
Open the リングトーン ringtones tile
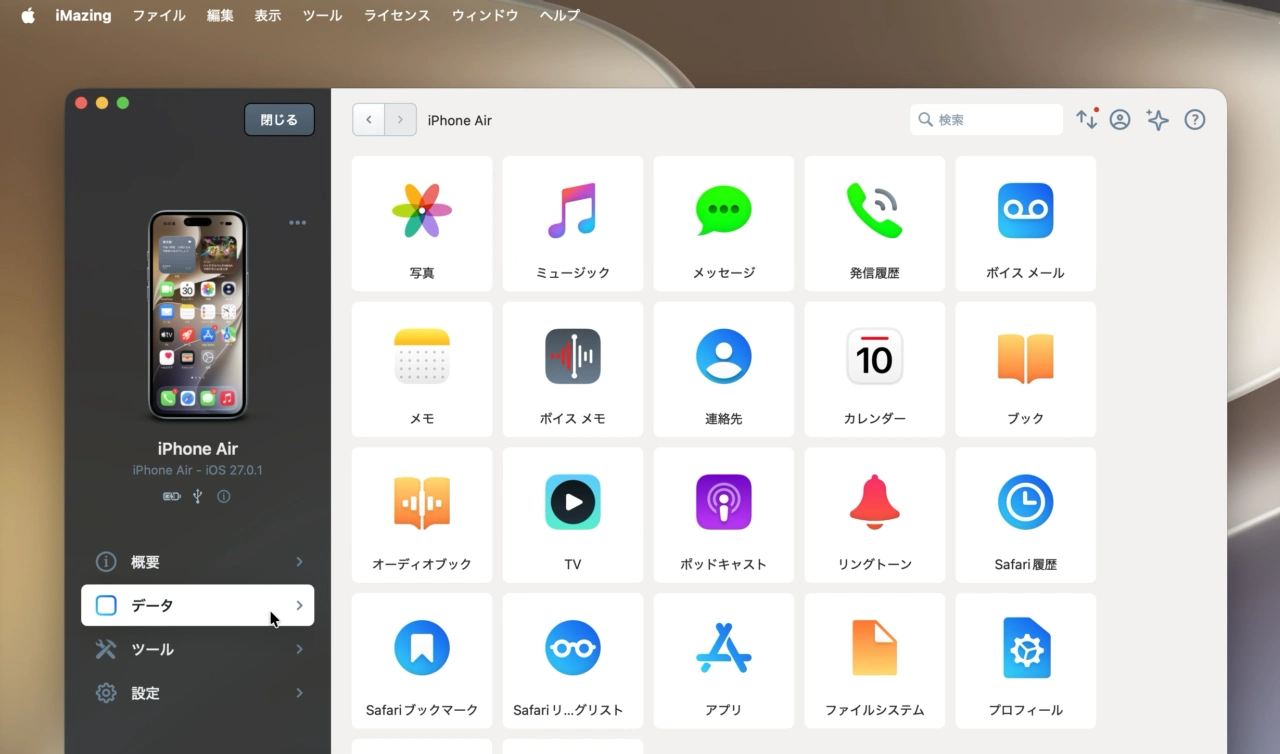(x=874, y=515)
